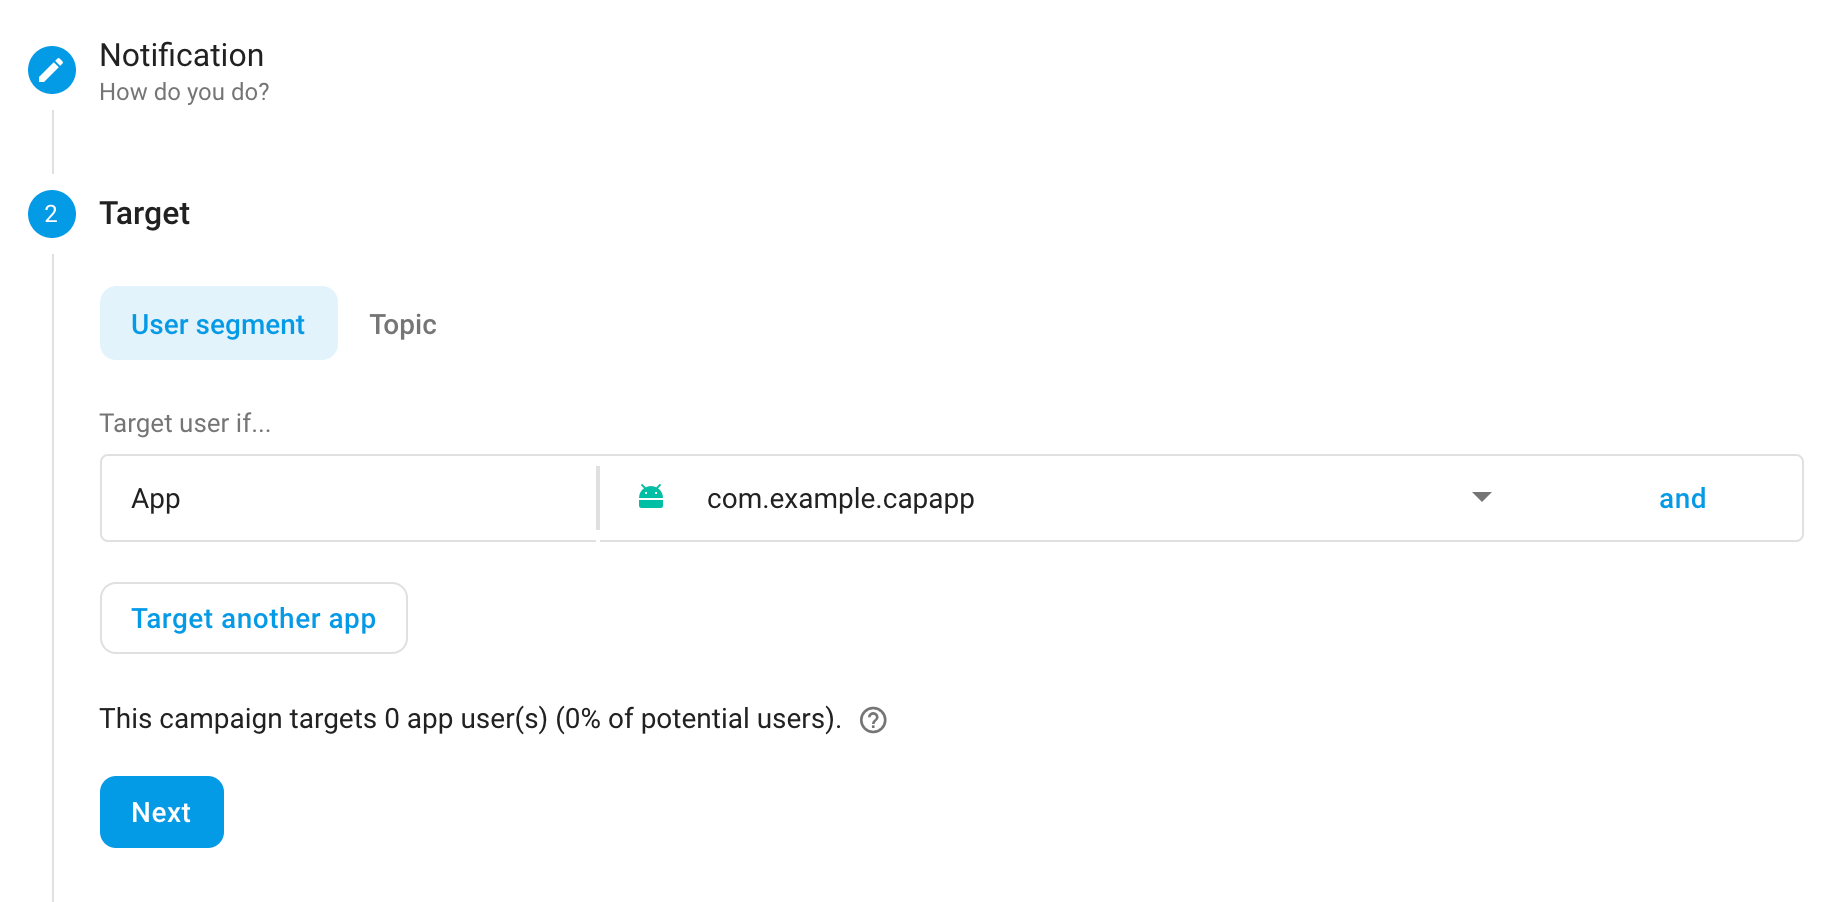The width and height of the screenshot is (1832, 902).
Task: Click the Next button
Action: [x=161, y=812]
